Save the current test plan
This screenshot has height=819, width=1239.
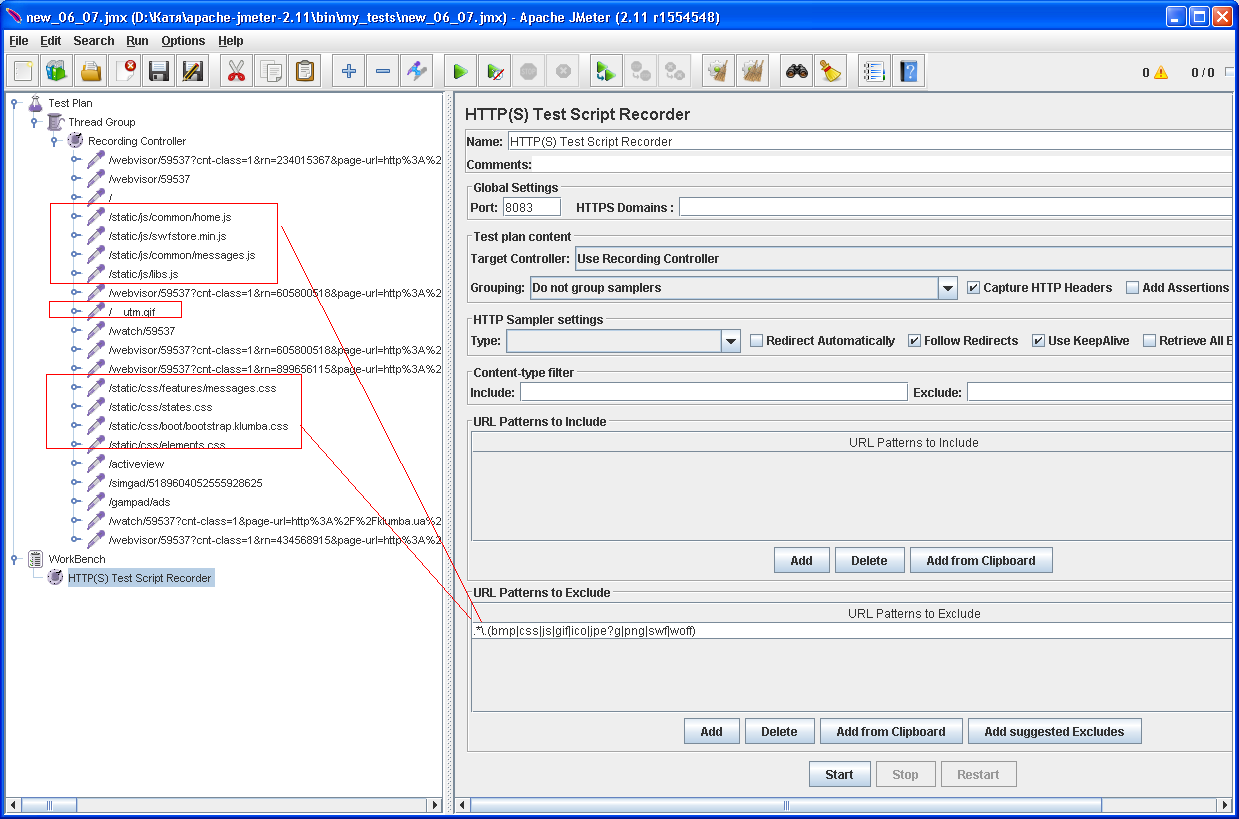[x=158, y=70]
